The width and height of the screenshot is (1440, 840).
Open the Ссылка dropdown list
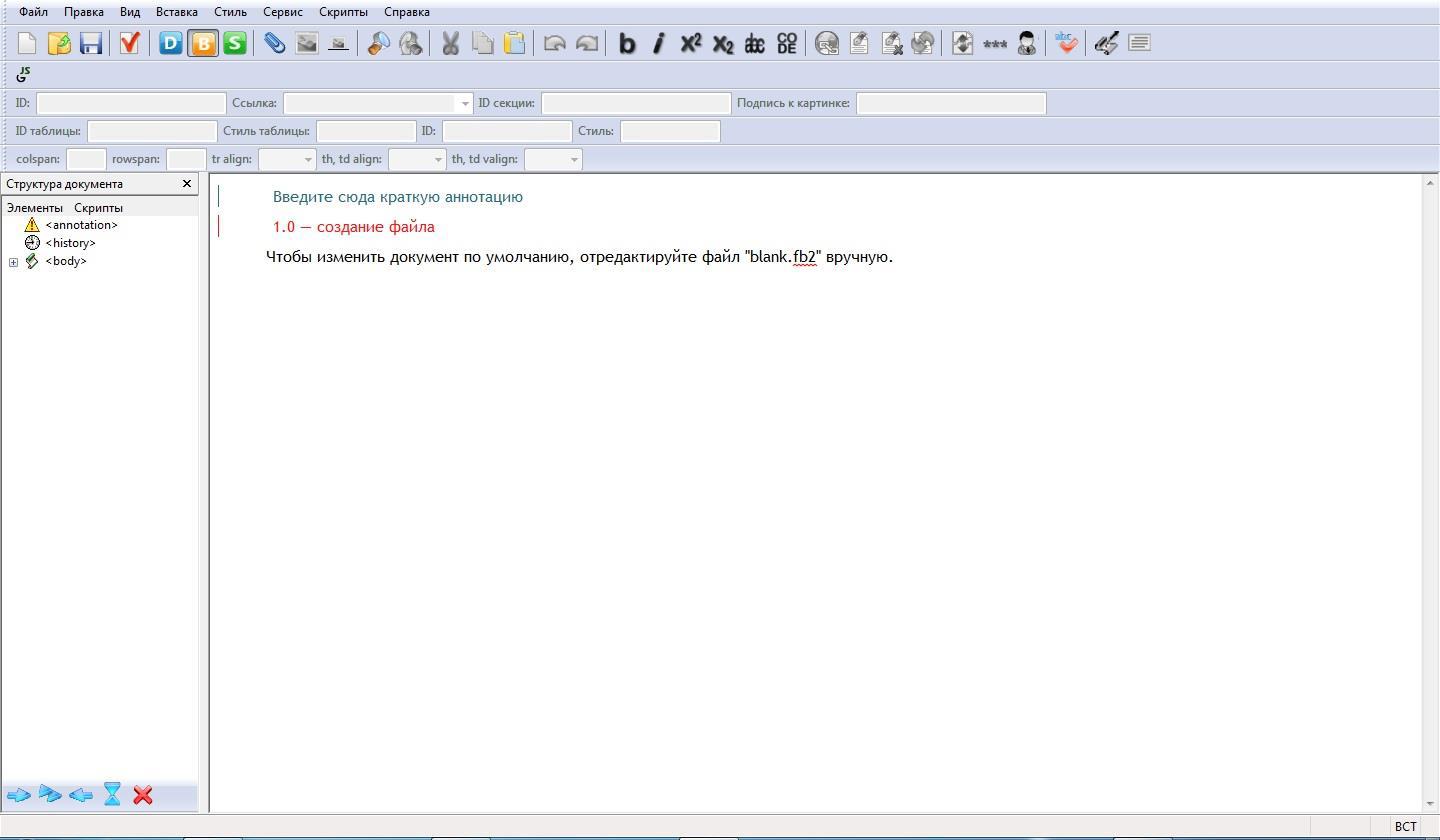coord(464,104)
